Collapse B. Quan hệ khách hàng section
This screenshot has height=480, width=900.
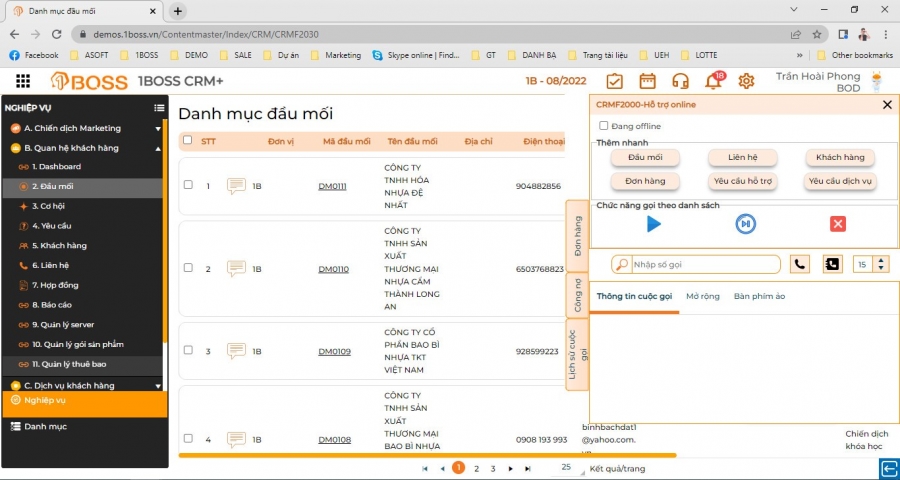(x=158, y=148)
